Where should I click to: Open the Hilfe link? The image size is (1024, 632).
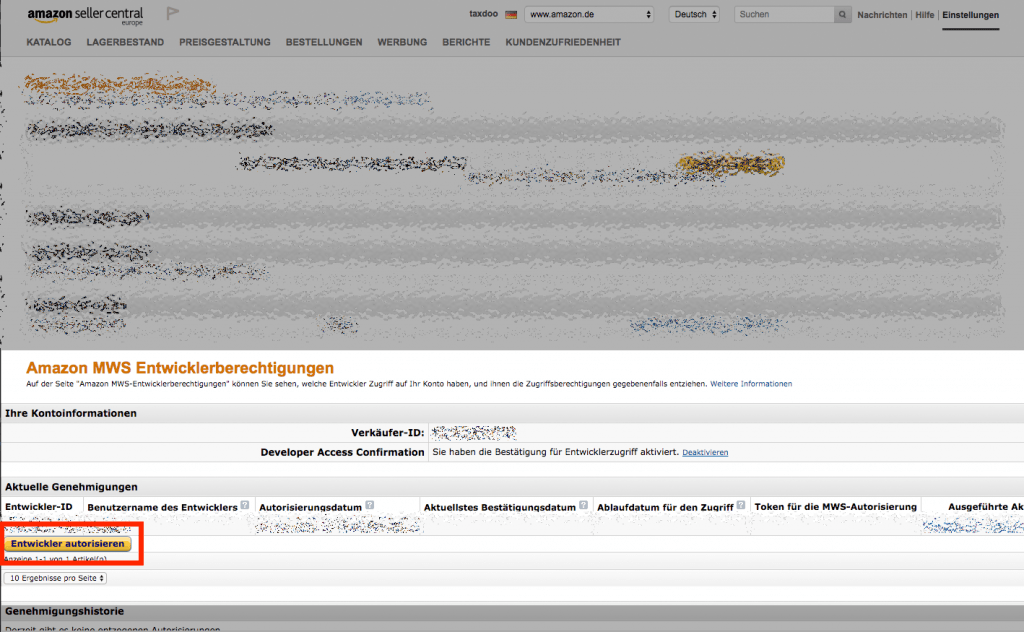coord(925,14)
